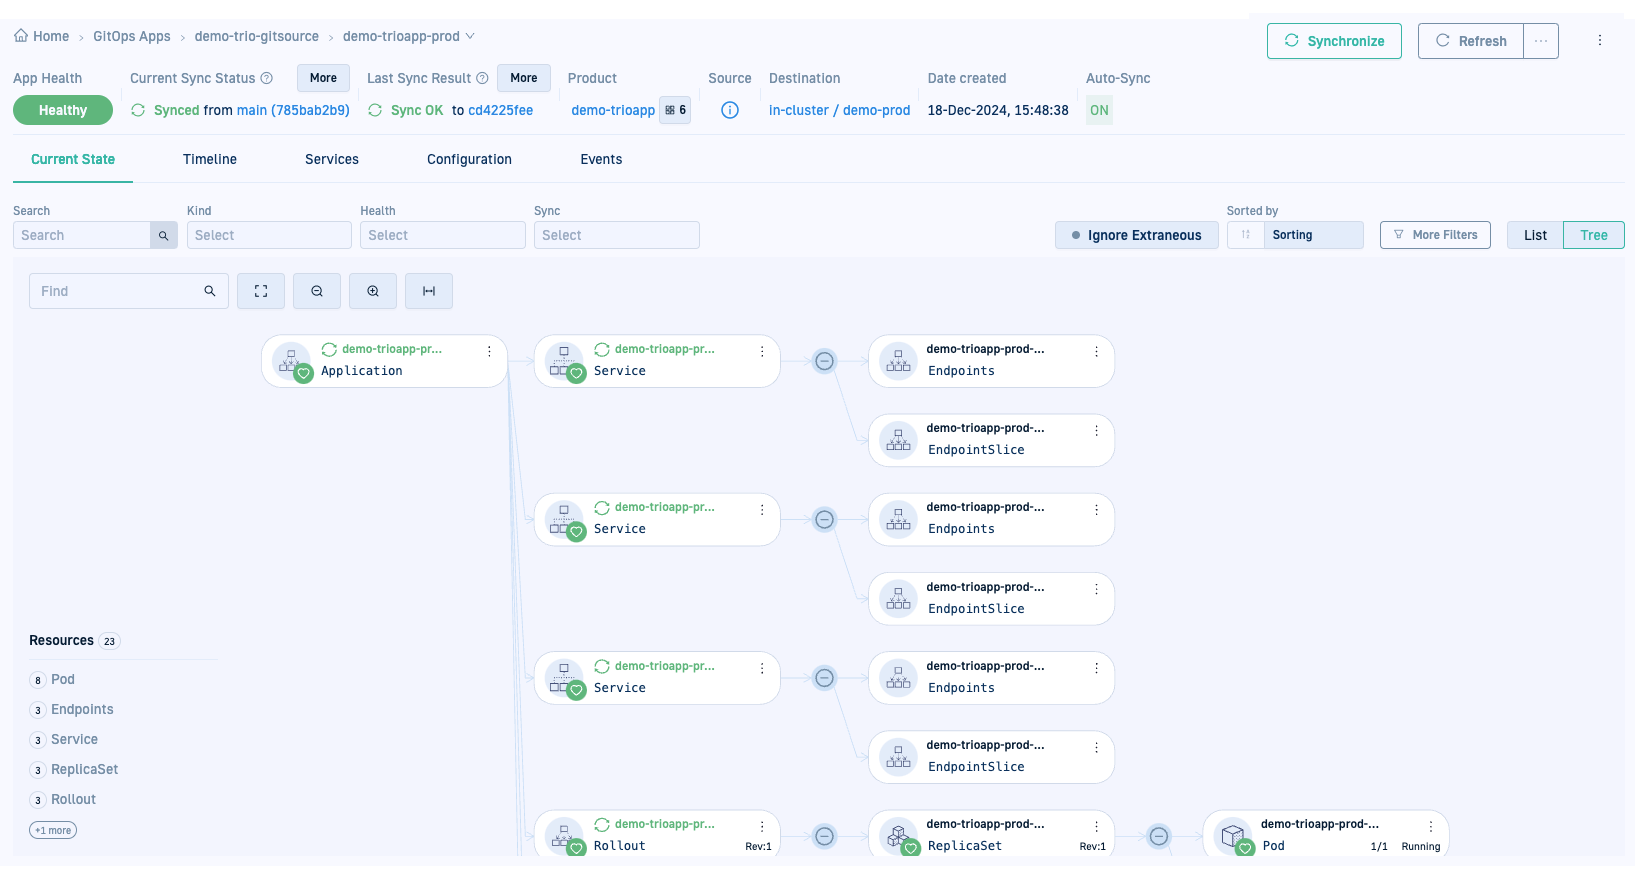This screenshot has width=1635, height=880.
Task: Collapse the first Service node's children
Action: pyautogui.click(x=824, y=361)
